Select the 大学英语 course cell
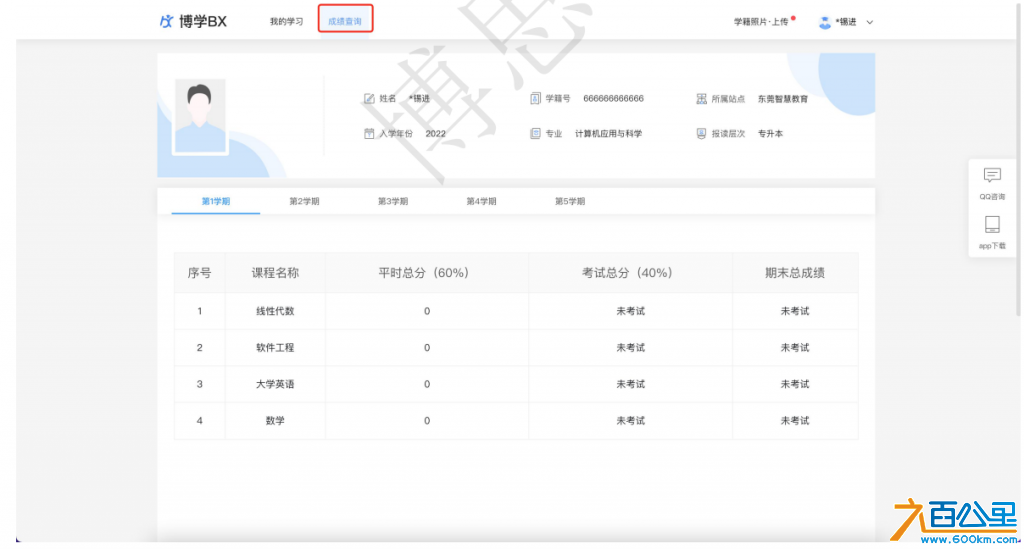The image size is (1024, 549). [x=275, y=384]
